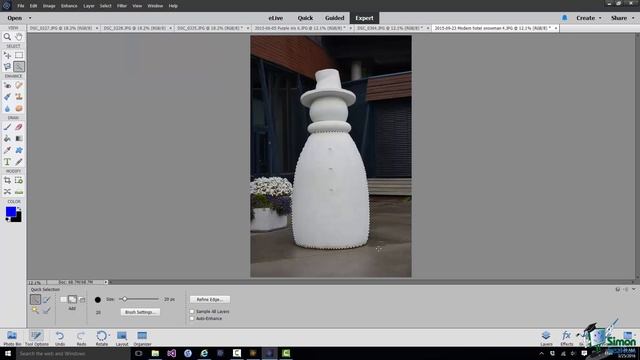Expand the Open dropdown arrow
The image size is (640, 360).
(x=30, y=18)
